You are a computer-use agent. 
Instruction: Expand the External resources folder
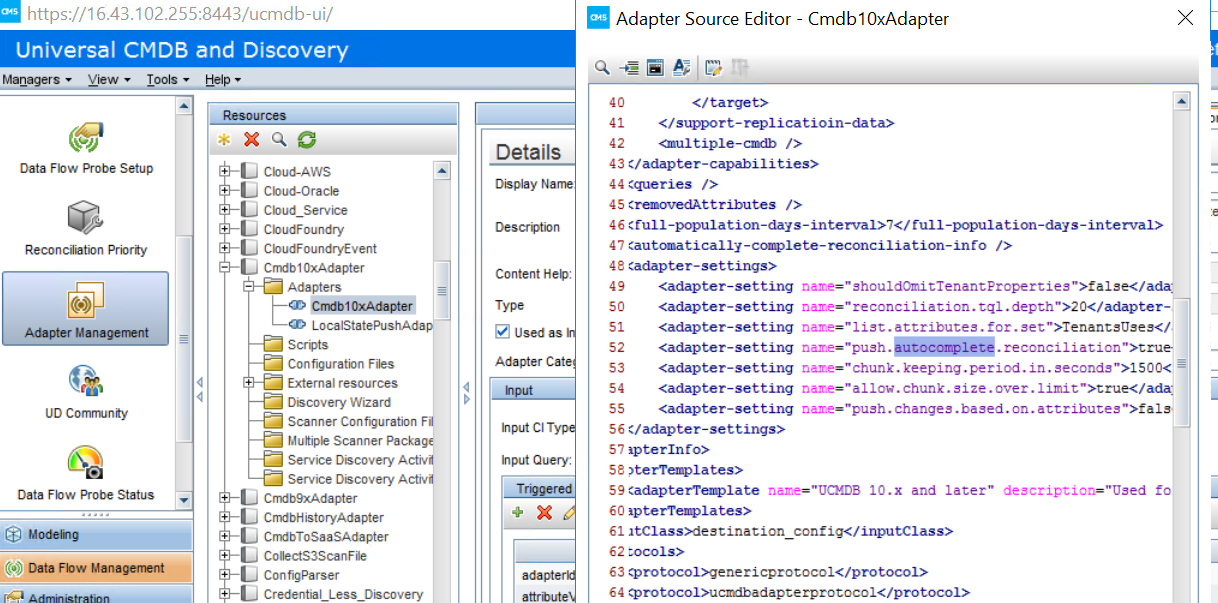pos(250,383)
